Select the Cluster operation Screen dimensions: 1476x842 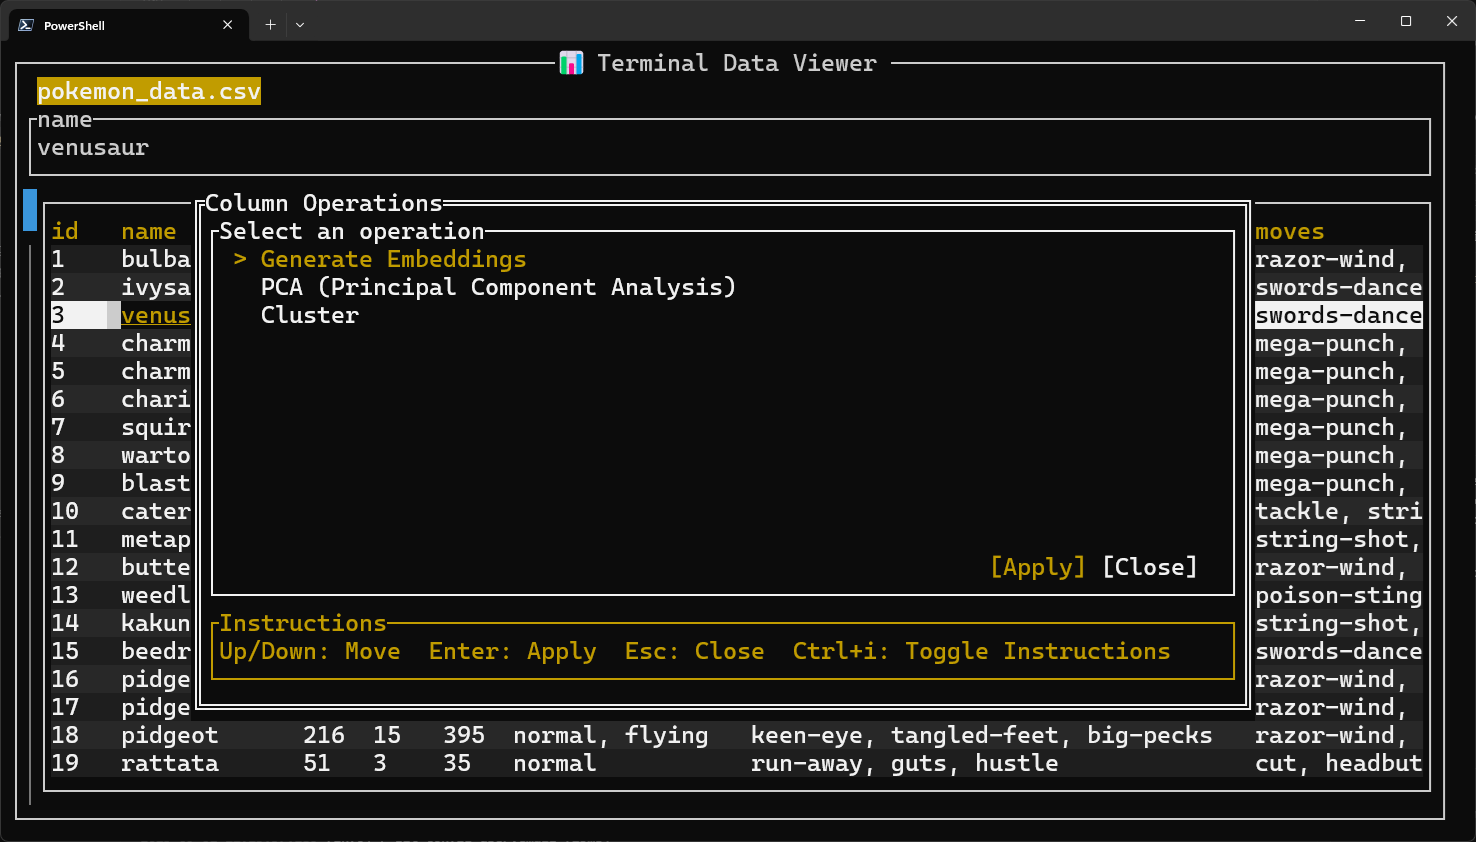click(x=310, y=315)
